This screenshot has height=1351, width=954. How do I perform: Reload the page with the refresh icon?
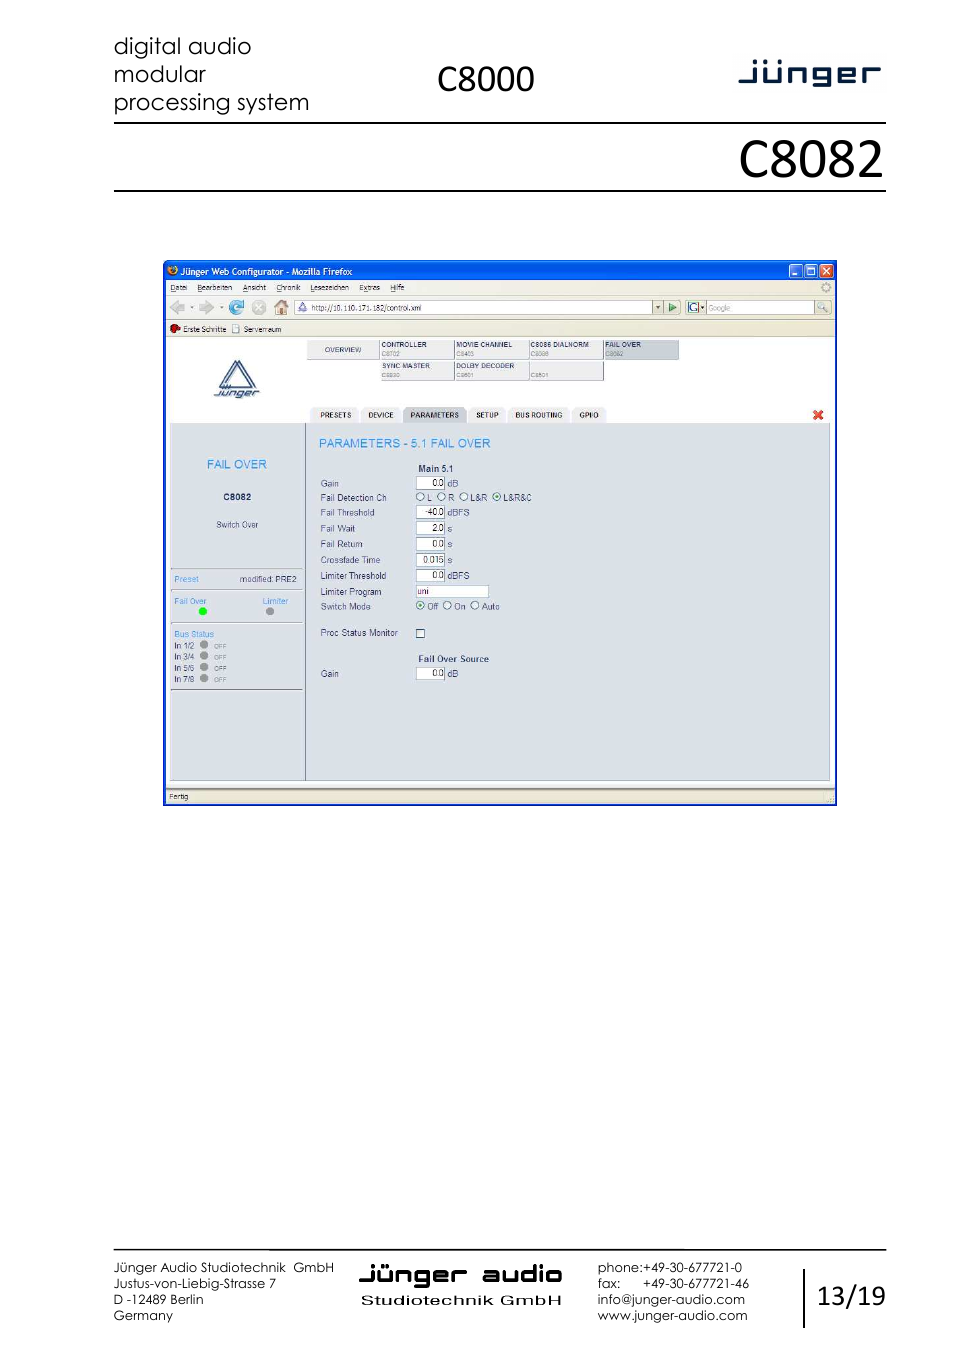point(236,307)
